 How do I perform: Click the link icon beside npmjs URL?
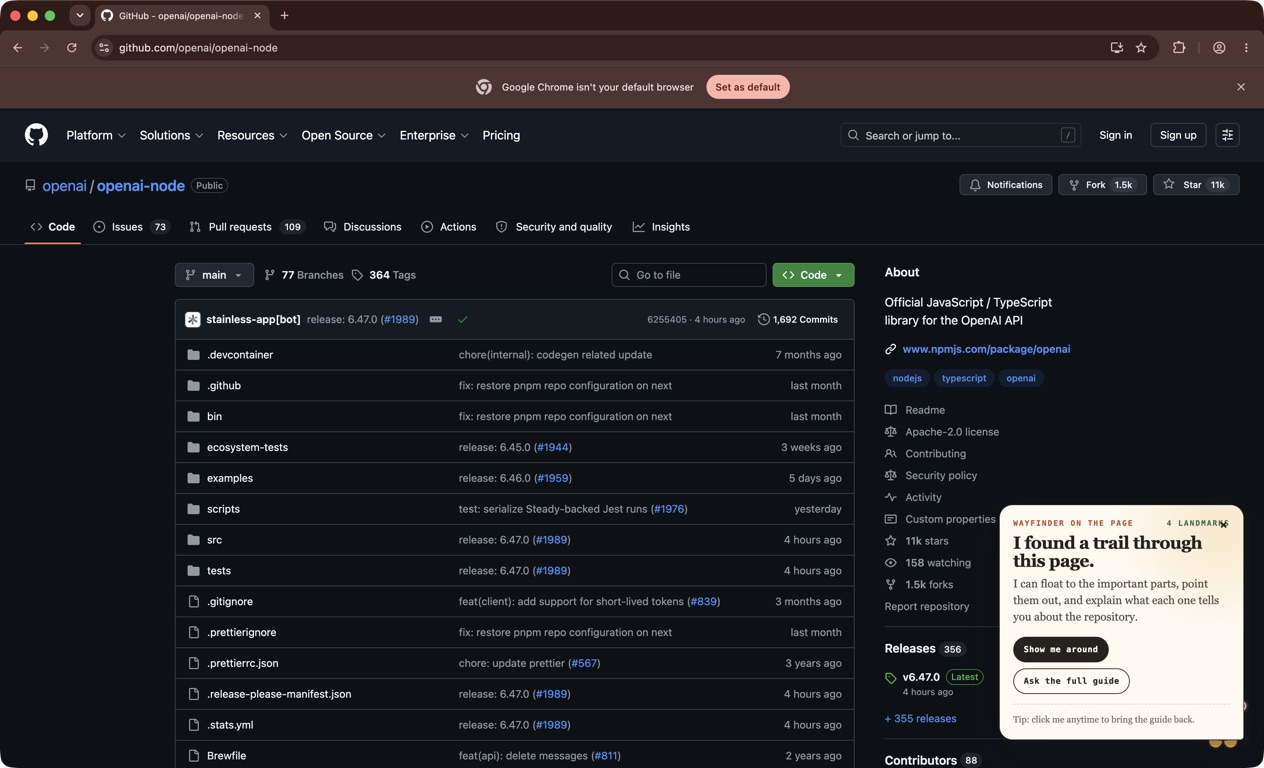point(890,349)
